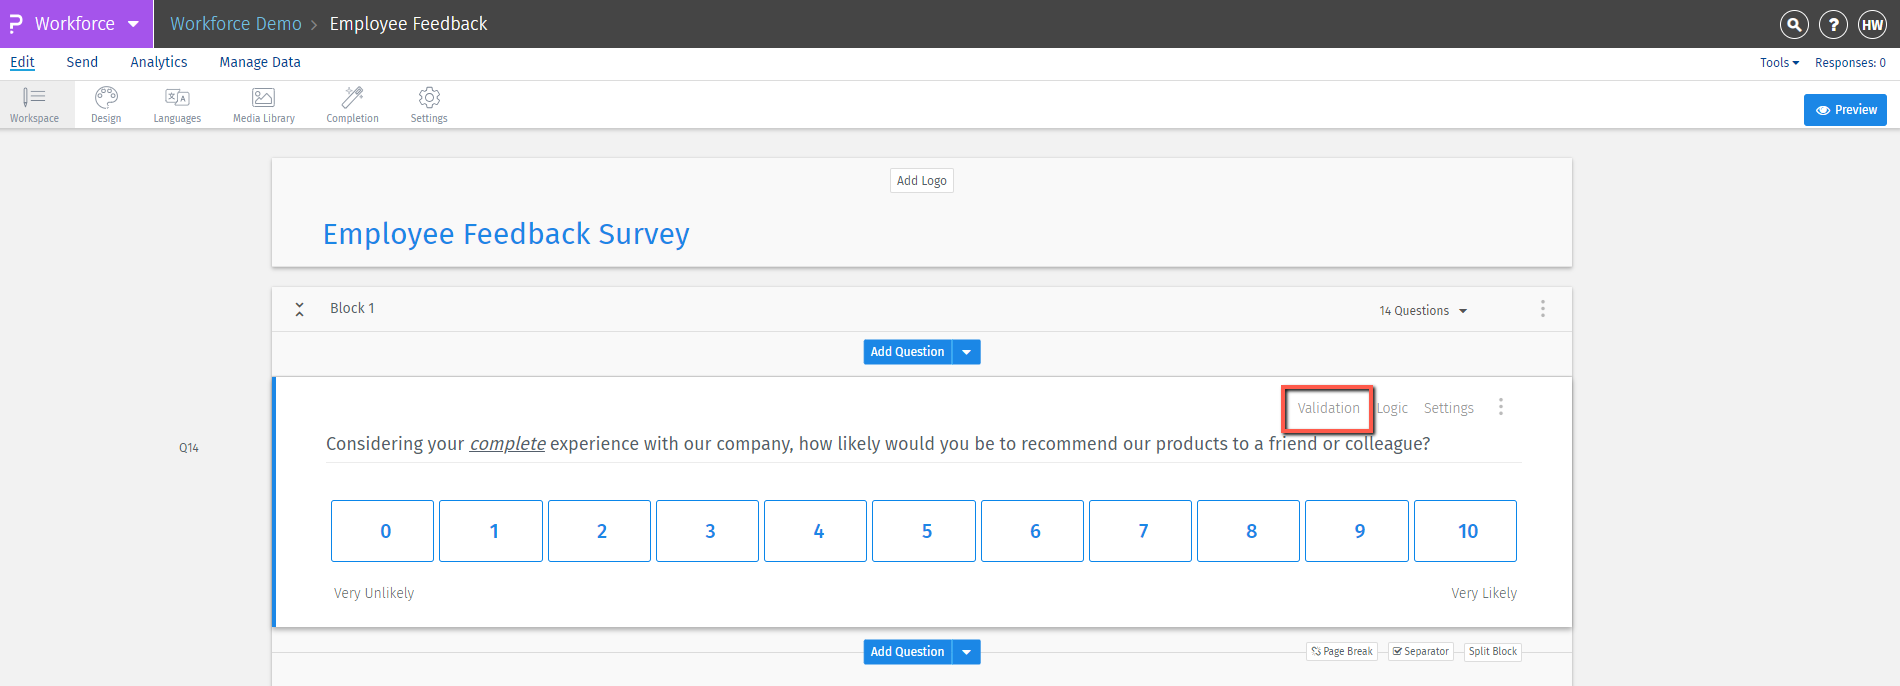Click the Employee Feedback breadcrumb title

[x=408, y=24]
